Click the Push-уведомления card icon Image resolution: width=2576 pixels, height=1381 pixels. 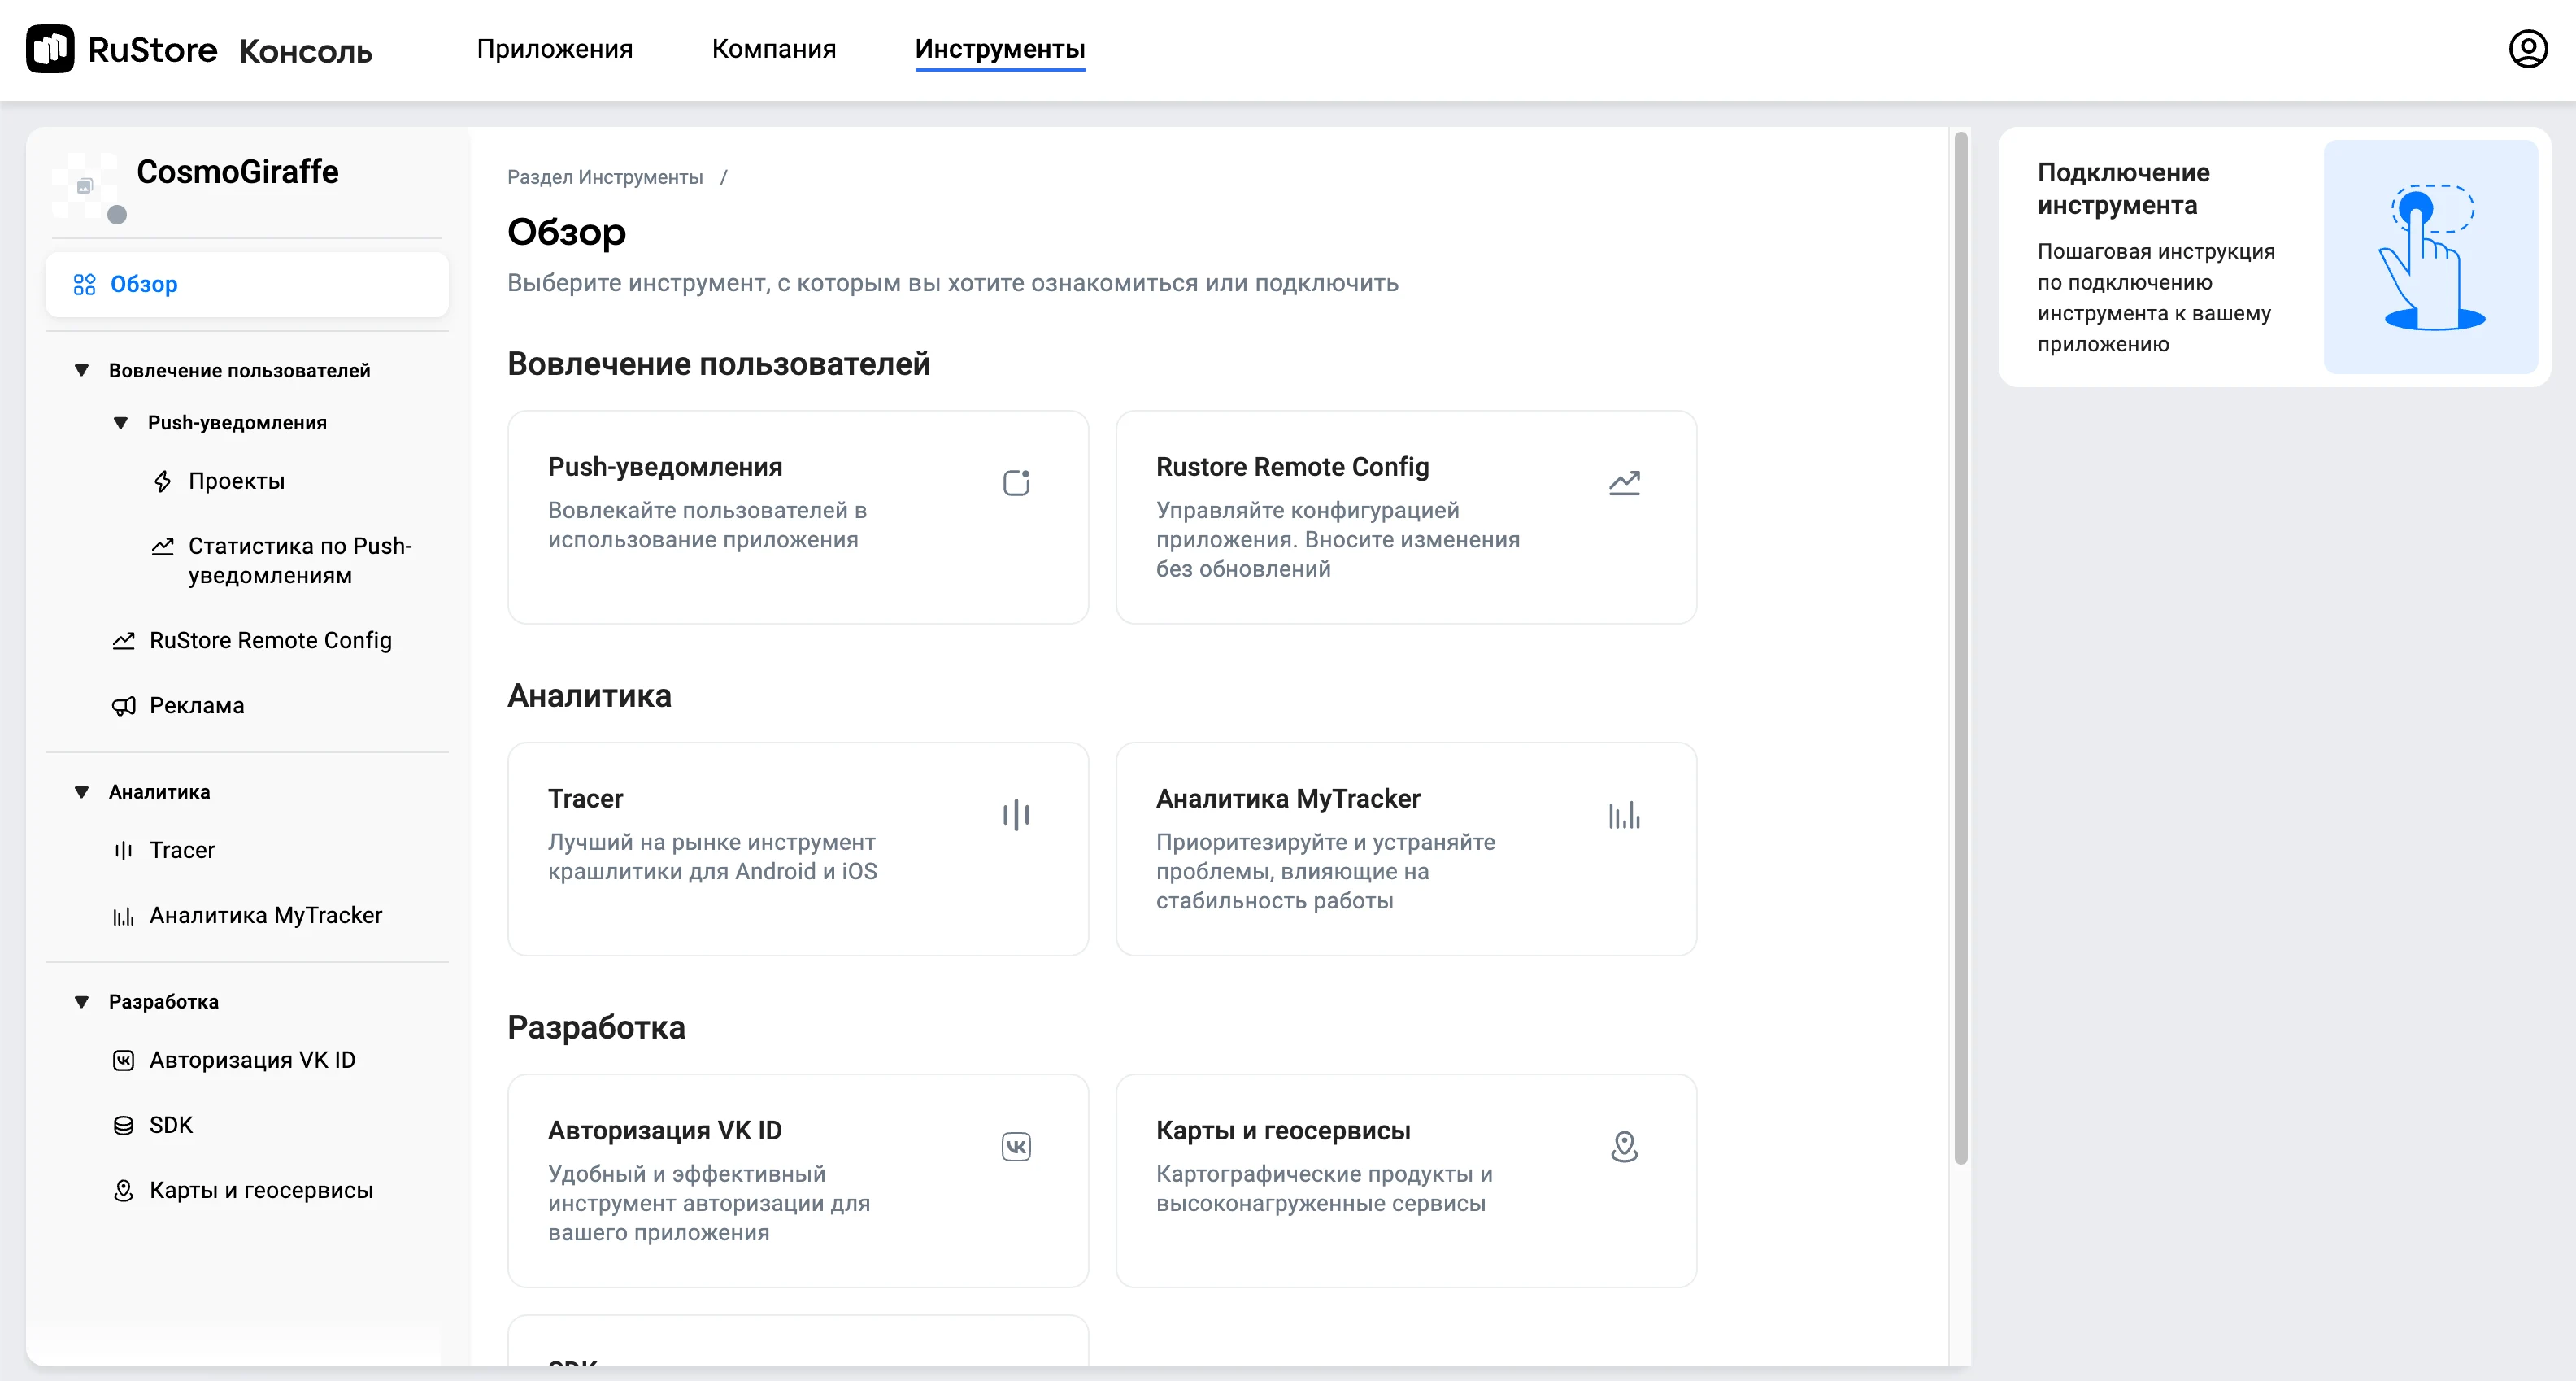(x=1016, y=483)
